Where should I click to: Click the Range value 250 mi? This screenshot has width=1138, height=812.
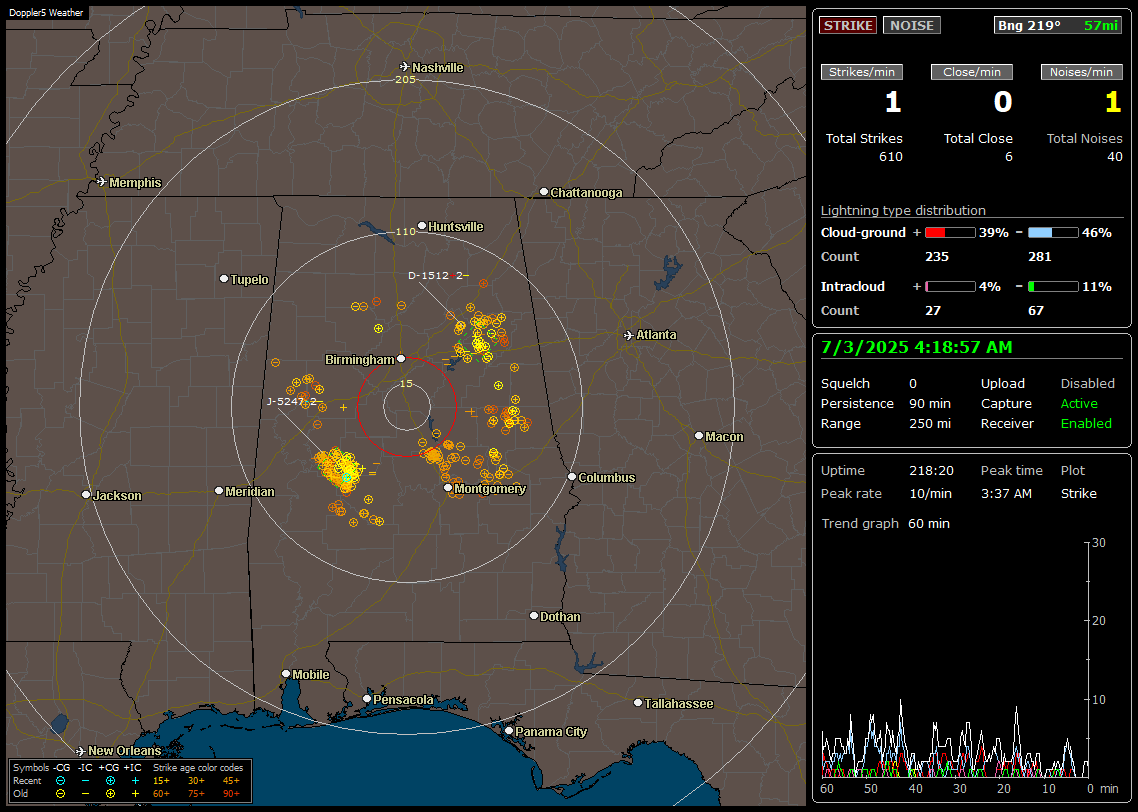(930, 423)
